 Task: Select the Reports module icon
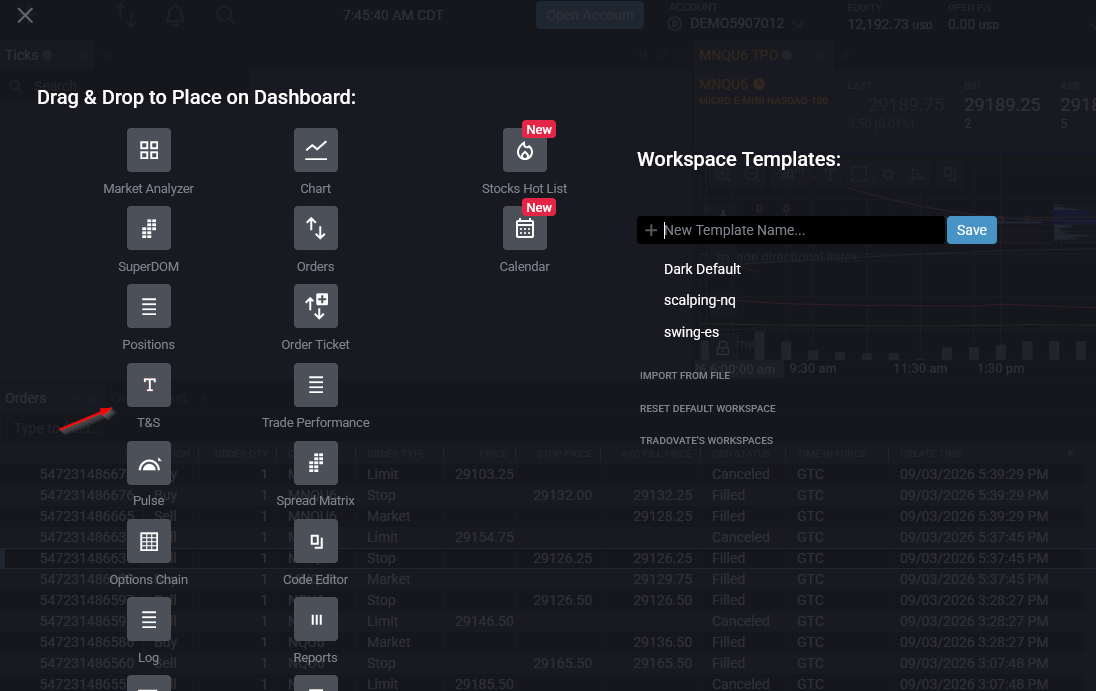coord(316,619)
